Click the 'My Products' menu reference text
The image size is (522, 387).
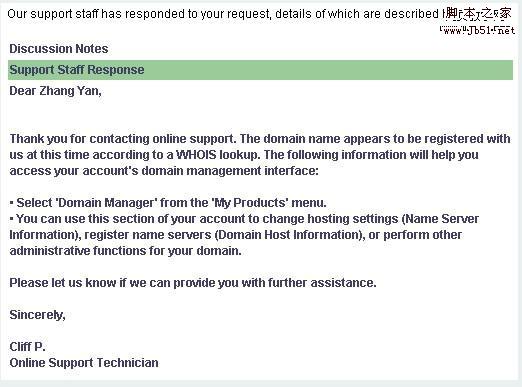(250, 203)
